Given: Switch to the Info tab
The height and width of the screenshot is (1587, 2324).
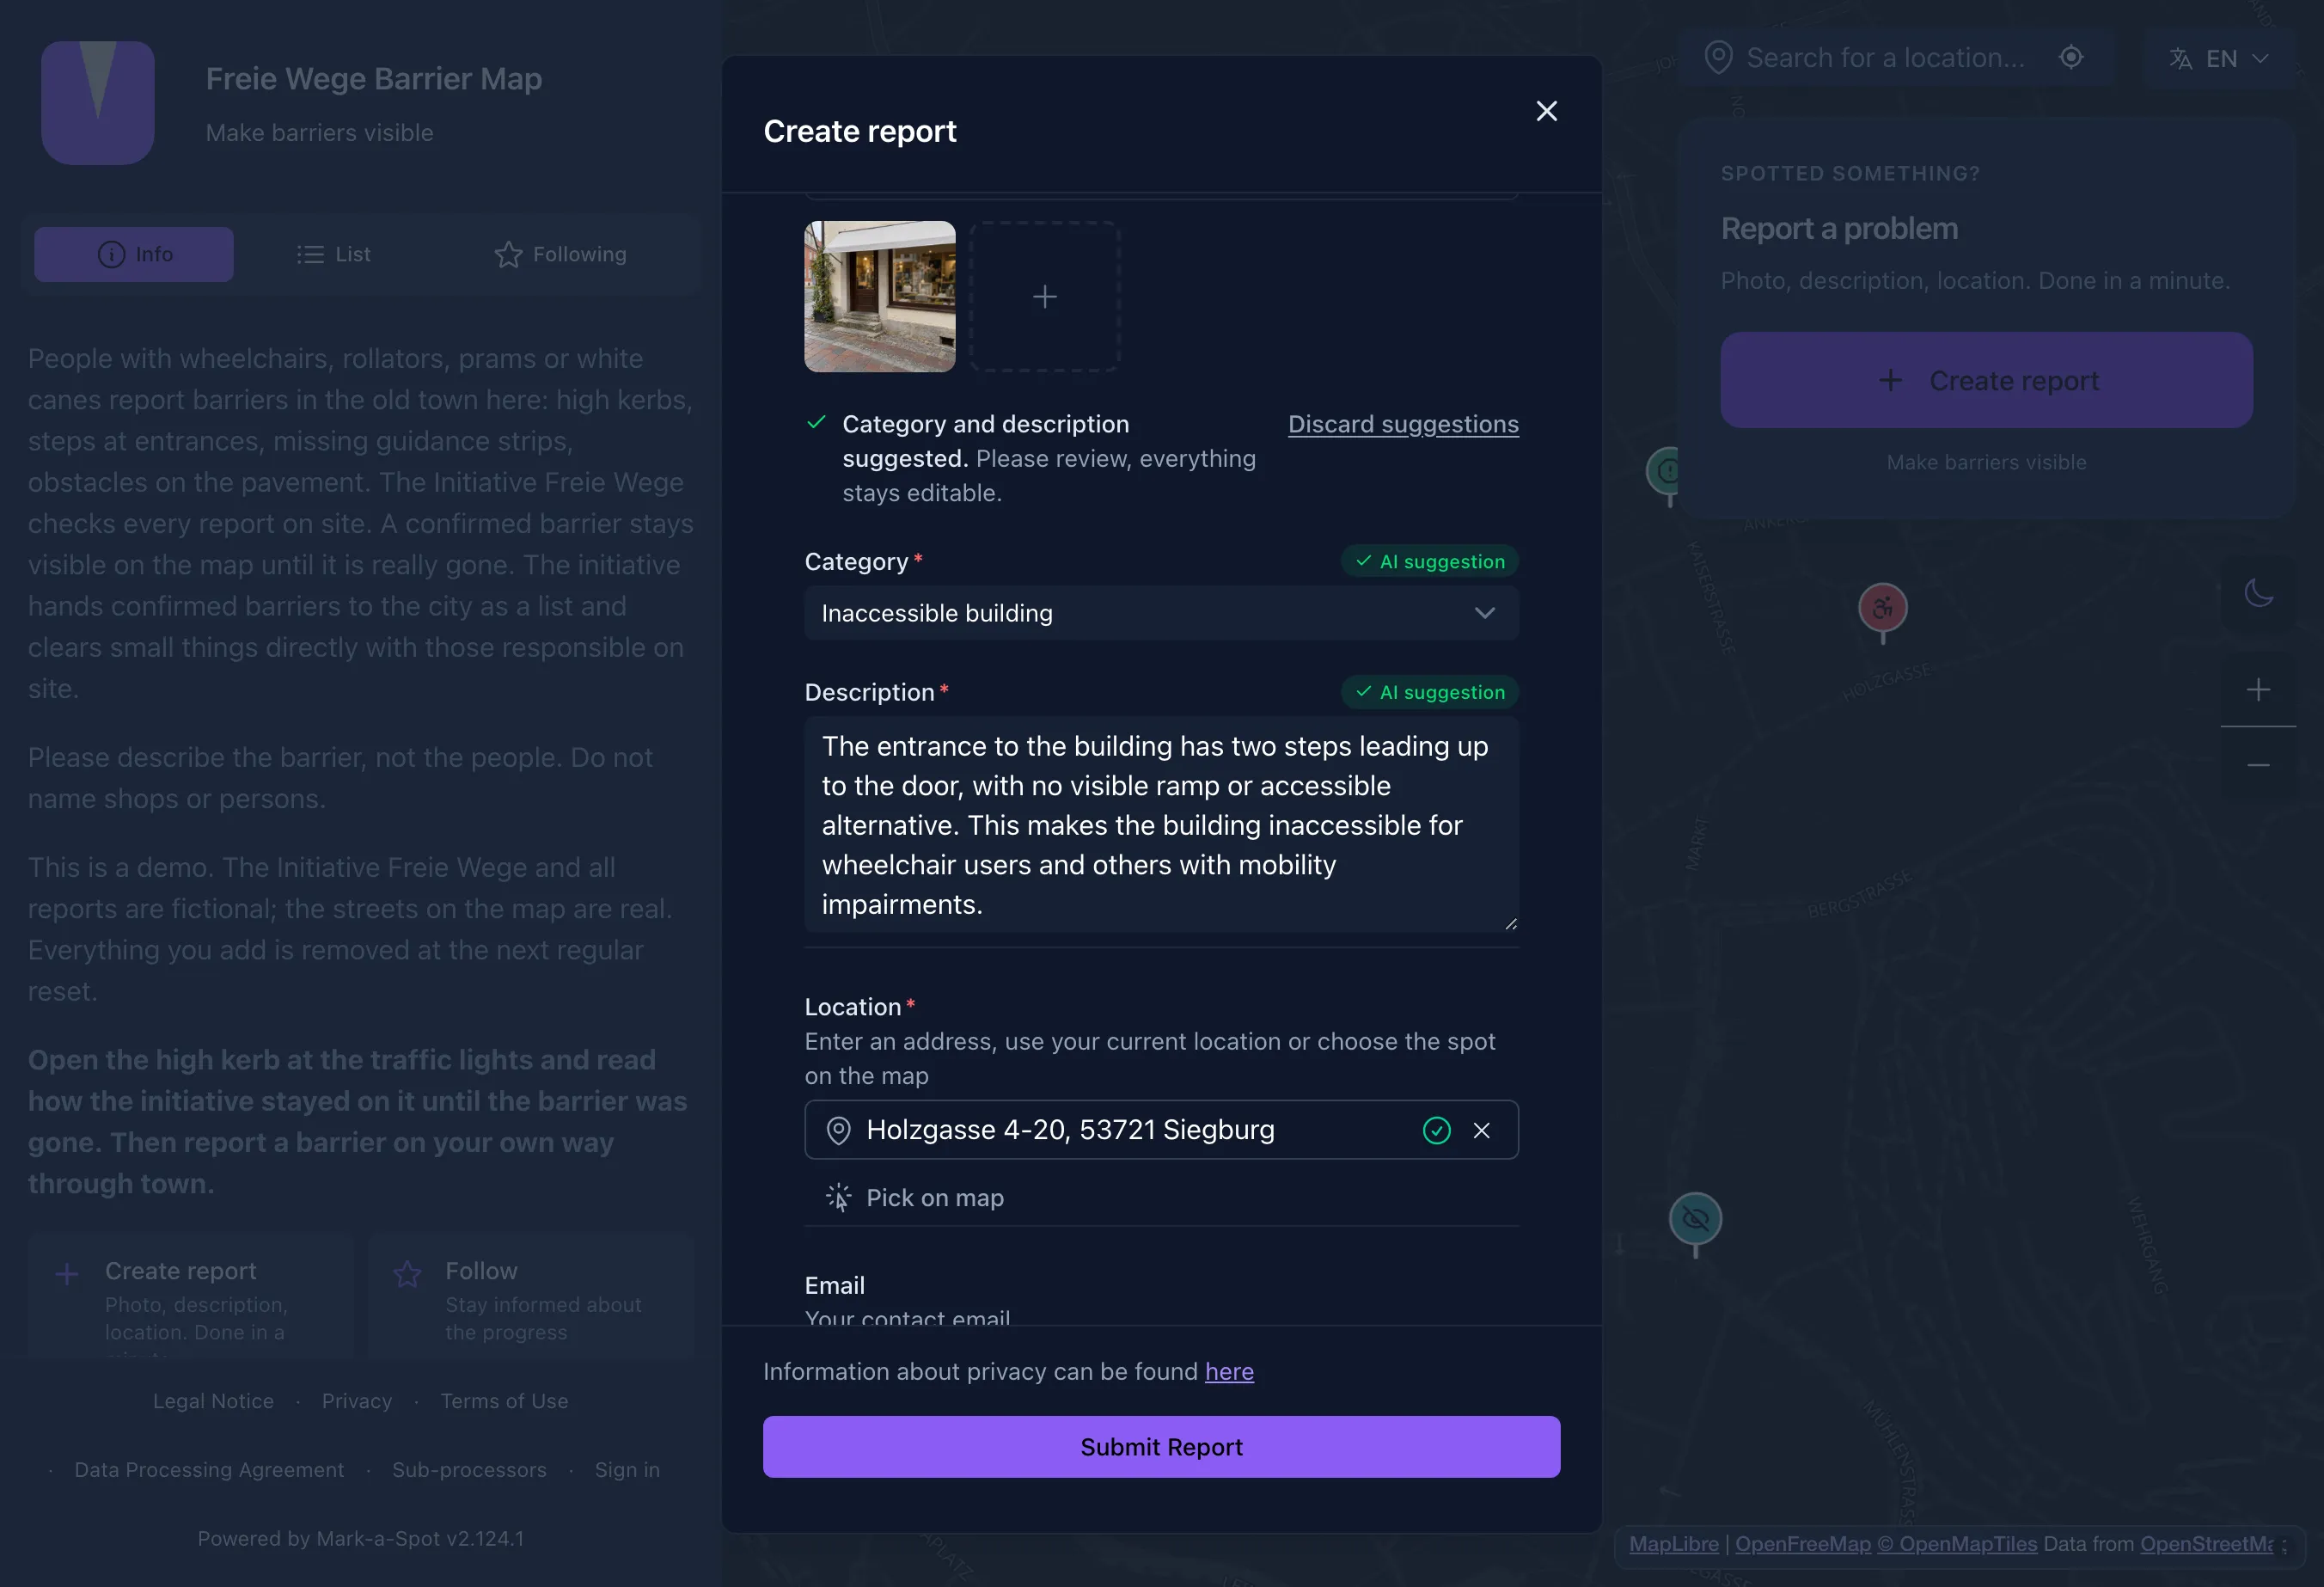Looking at the screenshot, I should [x=134, y=254].
